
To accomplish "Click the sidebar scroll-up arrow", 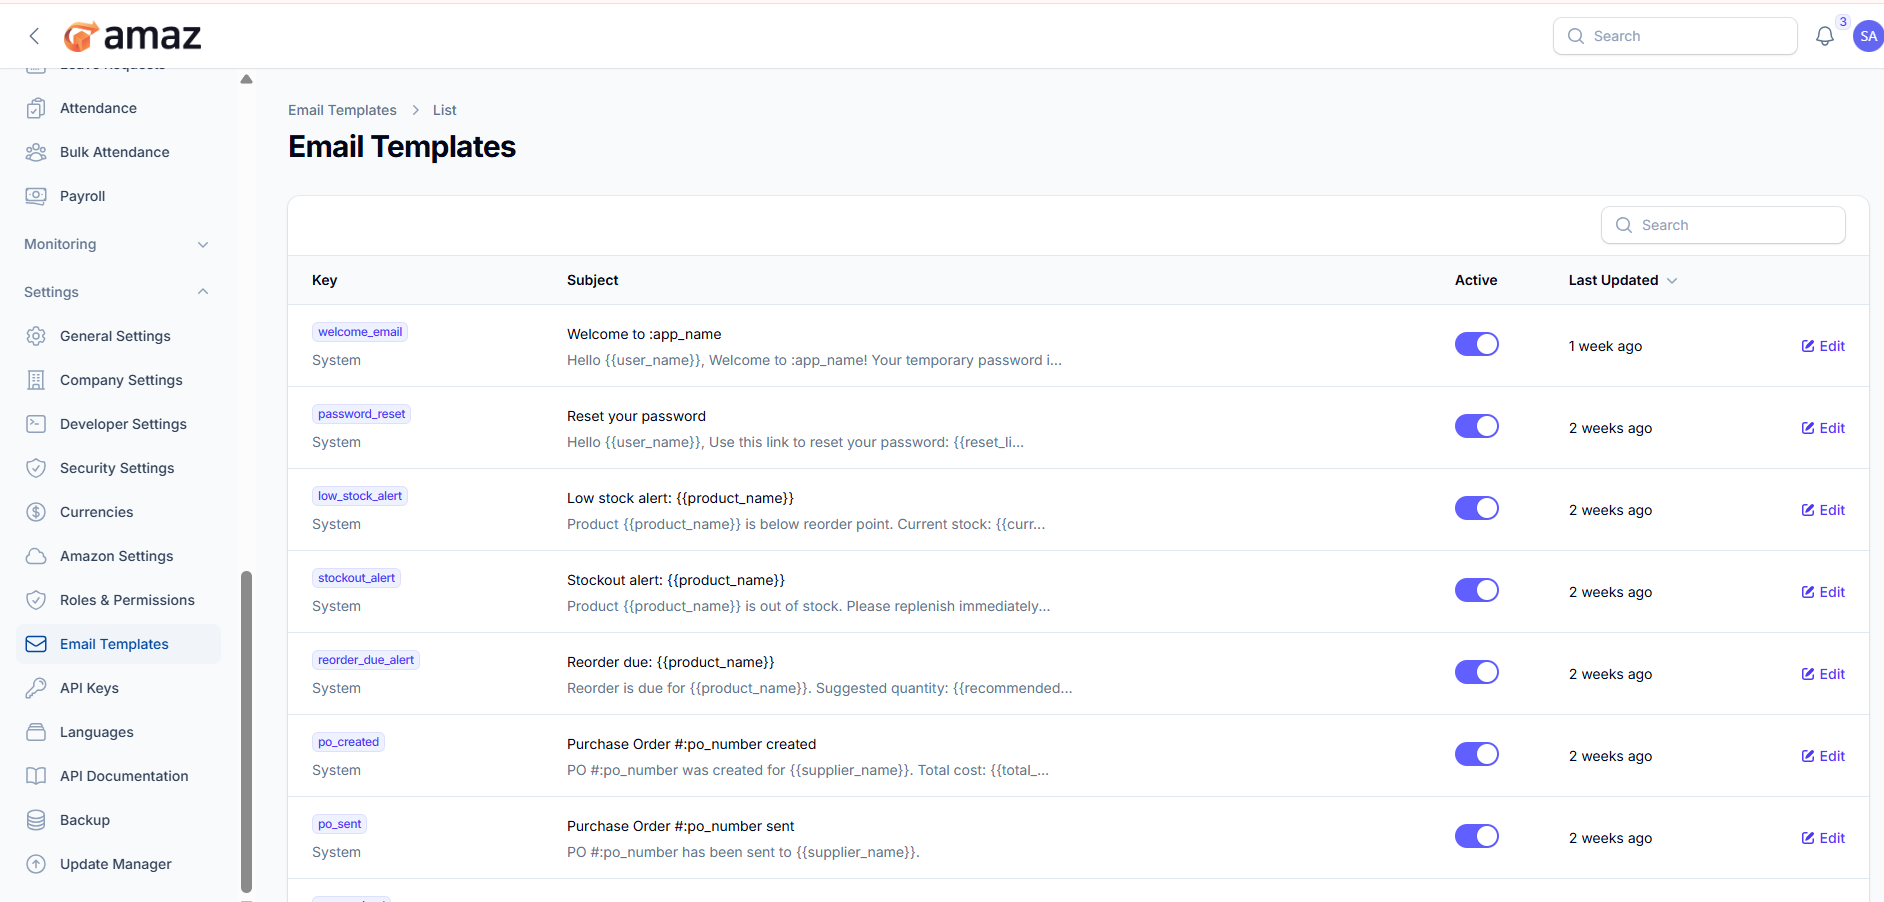I will point(246,79).
